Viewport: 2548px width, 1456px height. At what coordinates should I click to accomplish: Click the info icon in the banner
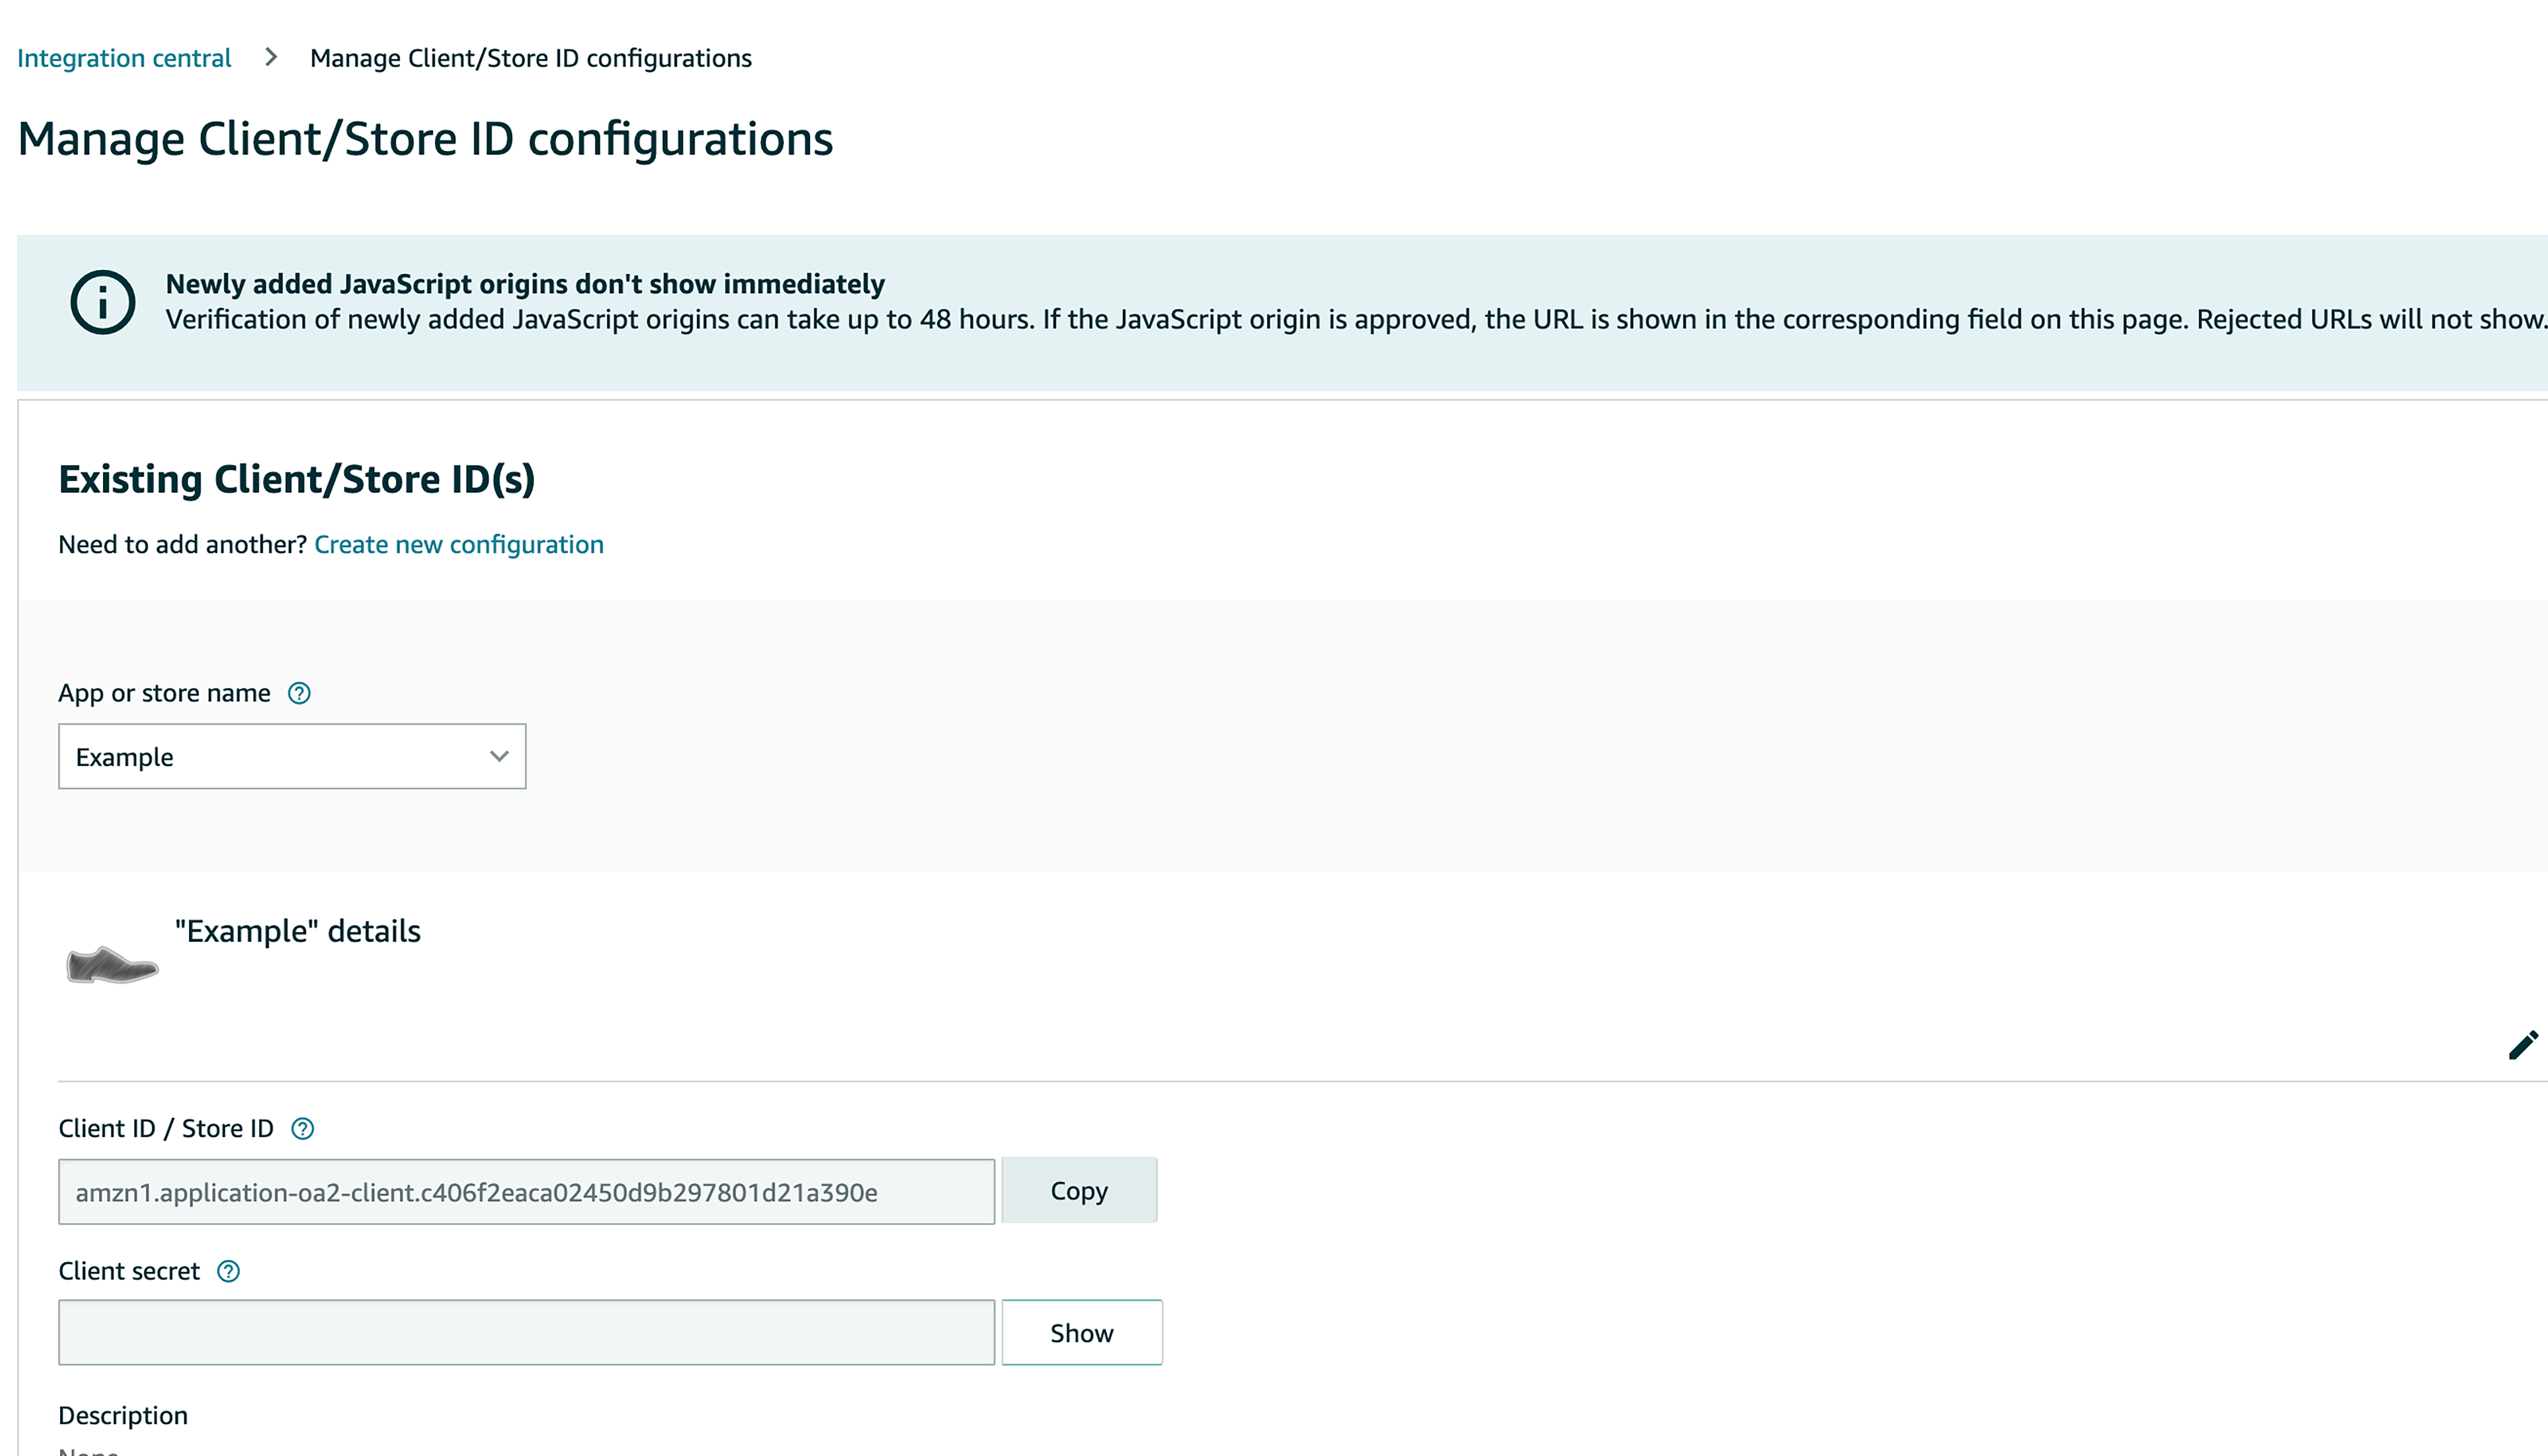tap(102, 302)
